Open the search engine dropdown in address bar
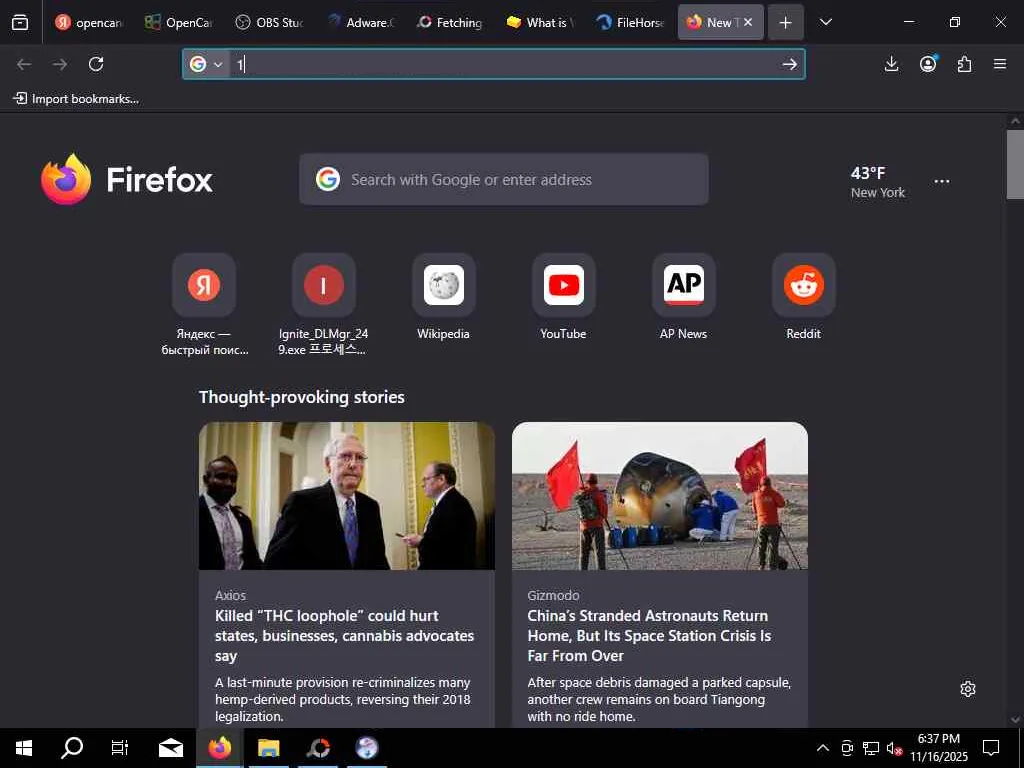 coord(207,64)
